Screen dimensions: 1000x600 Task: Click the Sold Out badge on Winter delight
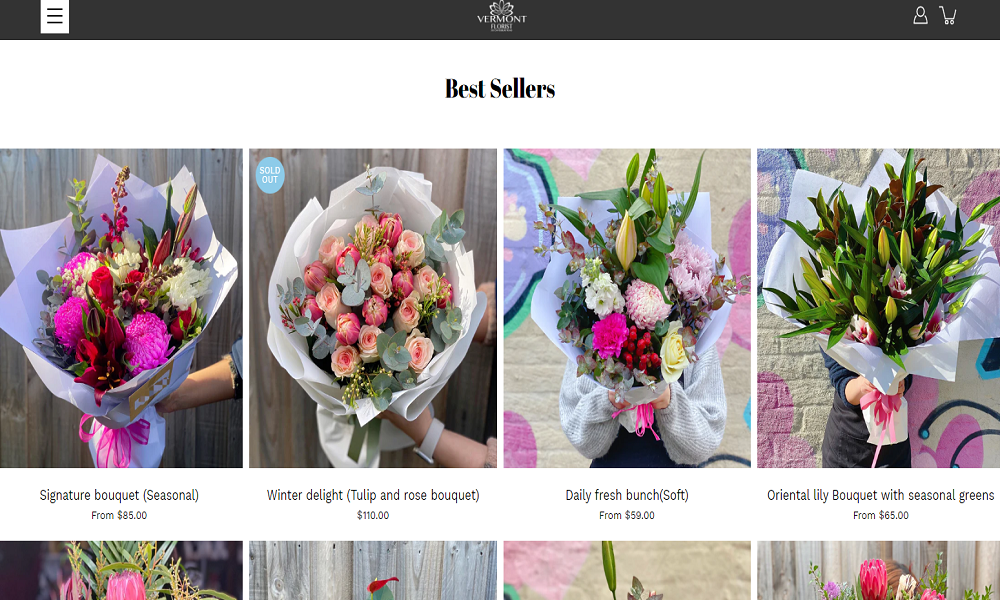click(x=270, y=175)
